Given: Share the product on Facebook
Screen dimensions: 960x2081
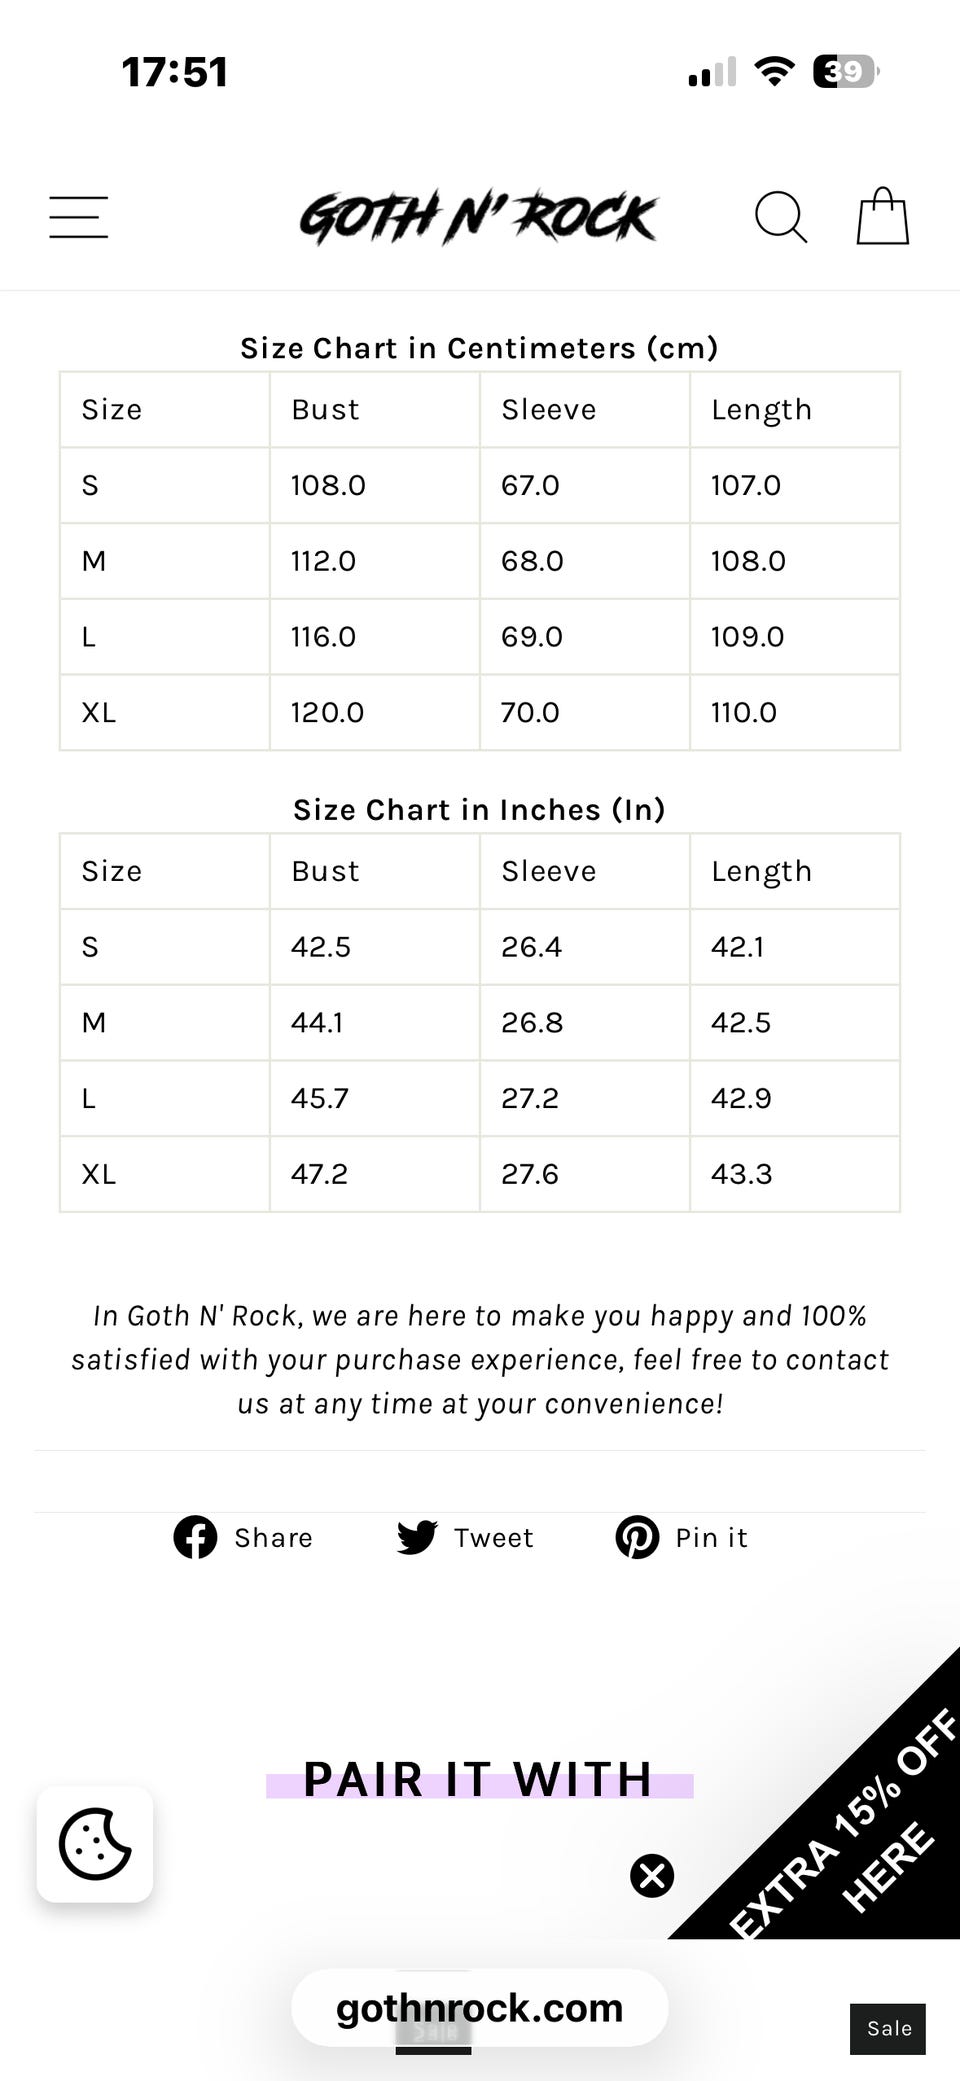Looking at the screenshot, I should [x=243, y=1537].
